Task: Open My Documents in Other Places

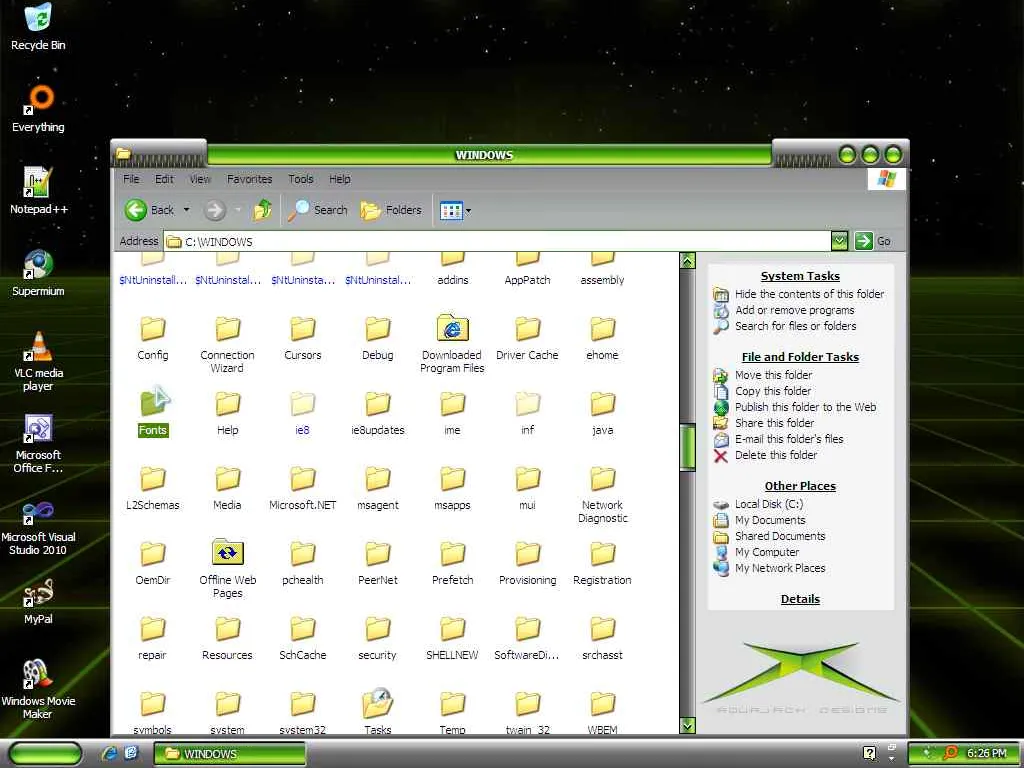Action: point(770,520)
